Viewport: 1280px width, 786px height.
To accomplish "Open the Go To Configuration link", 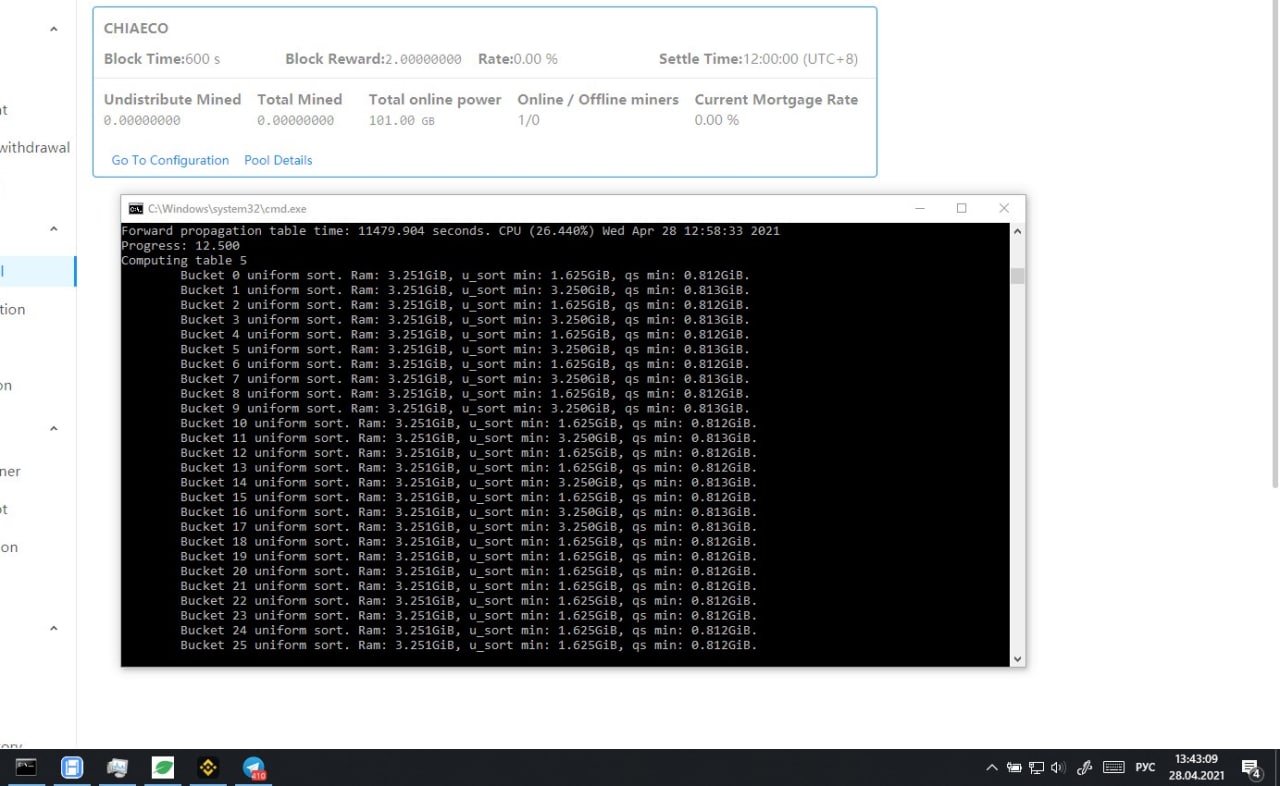I will [170, 160].
